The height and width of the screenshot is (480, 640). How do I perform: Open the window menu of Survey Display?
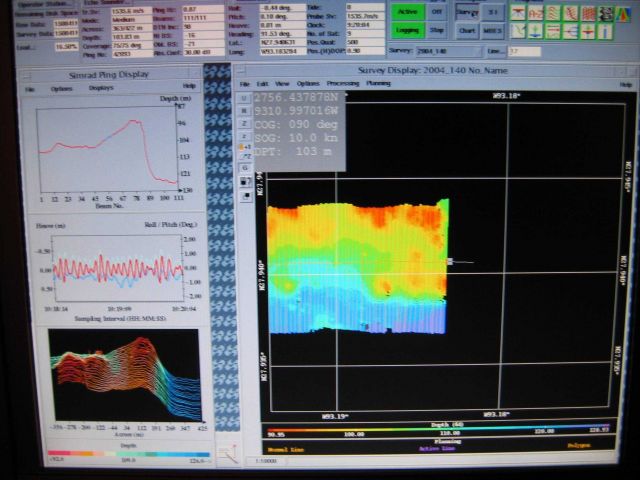coord(241,71)
